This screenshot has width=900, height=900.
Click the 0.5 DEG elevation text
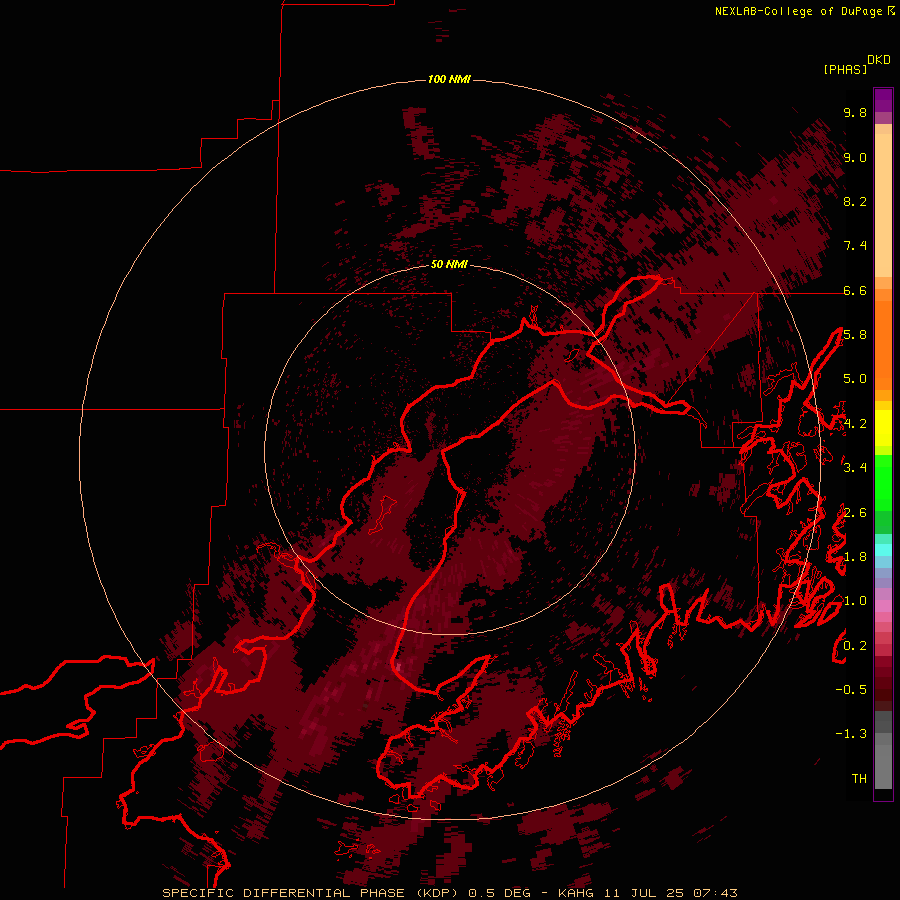pos(499,893)
